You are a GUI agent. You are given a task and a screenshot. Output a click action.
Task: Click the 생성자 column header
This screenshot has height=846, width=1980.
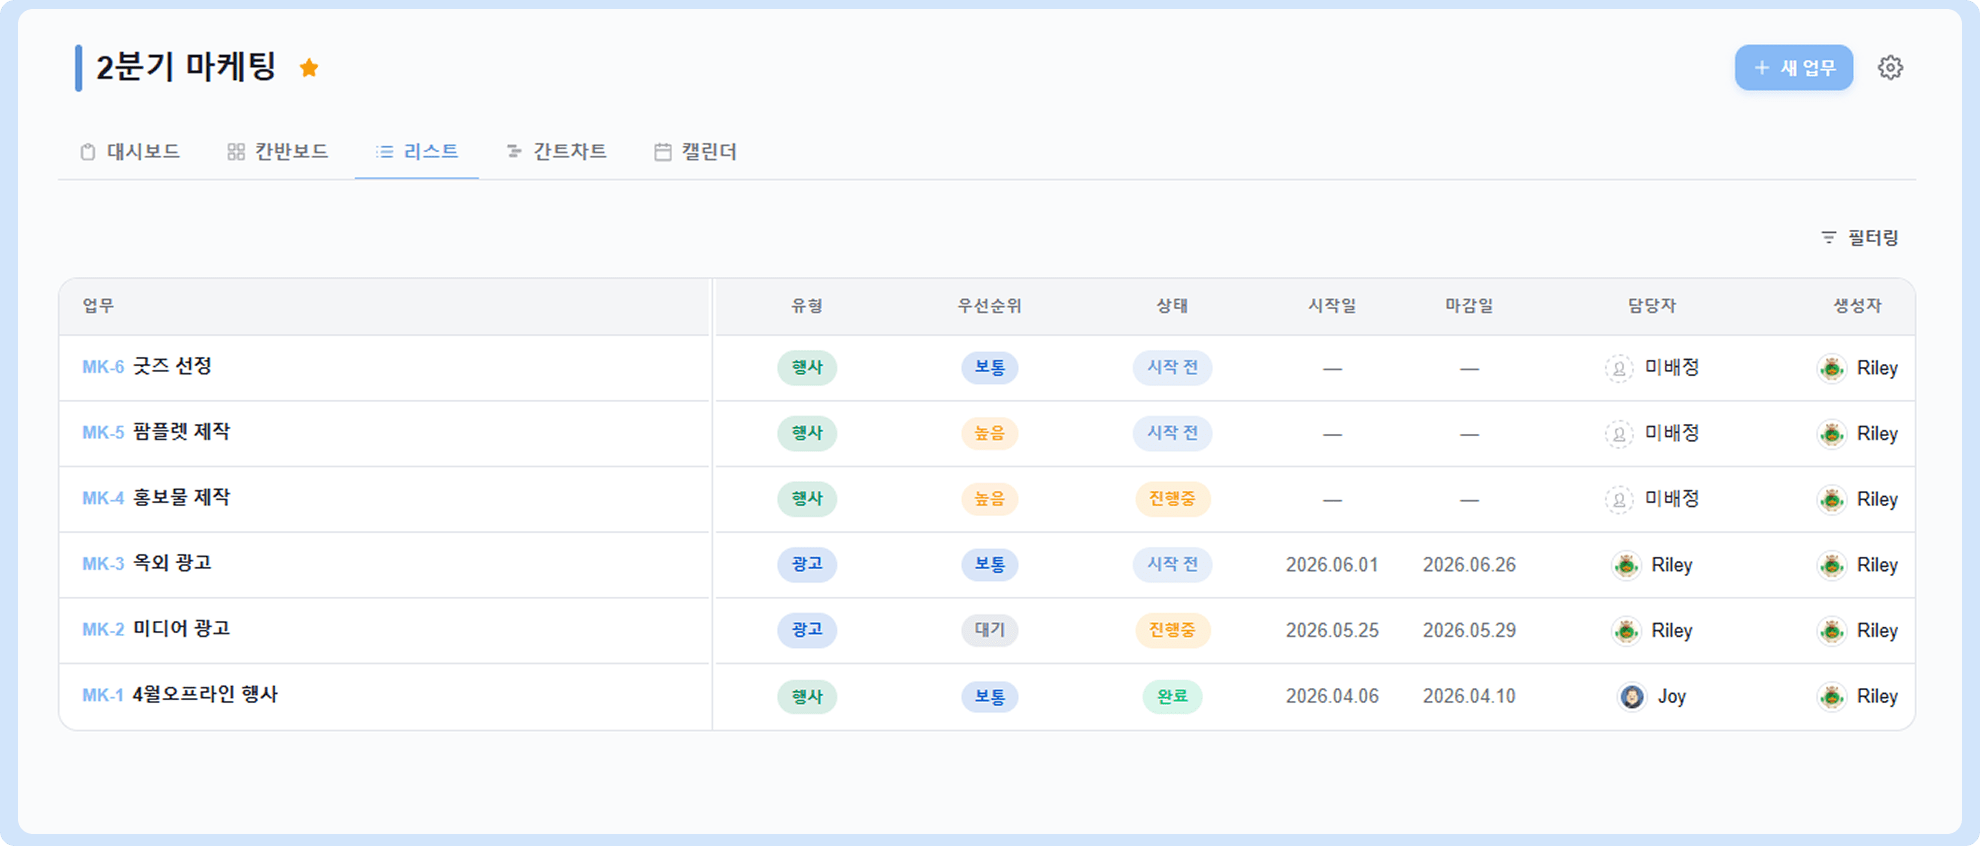[x=1857, y=305]
